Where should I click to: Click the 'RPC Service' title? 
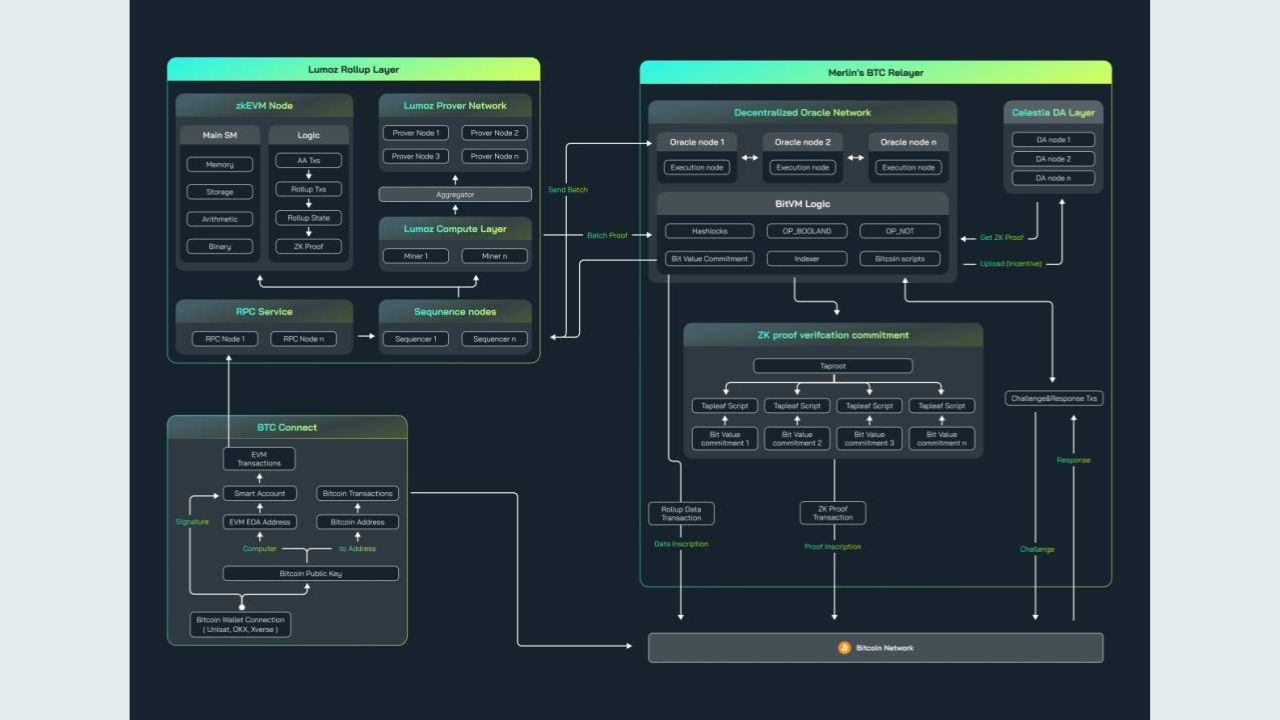tap(264, 311)
